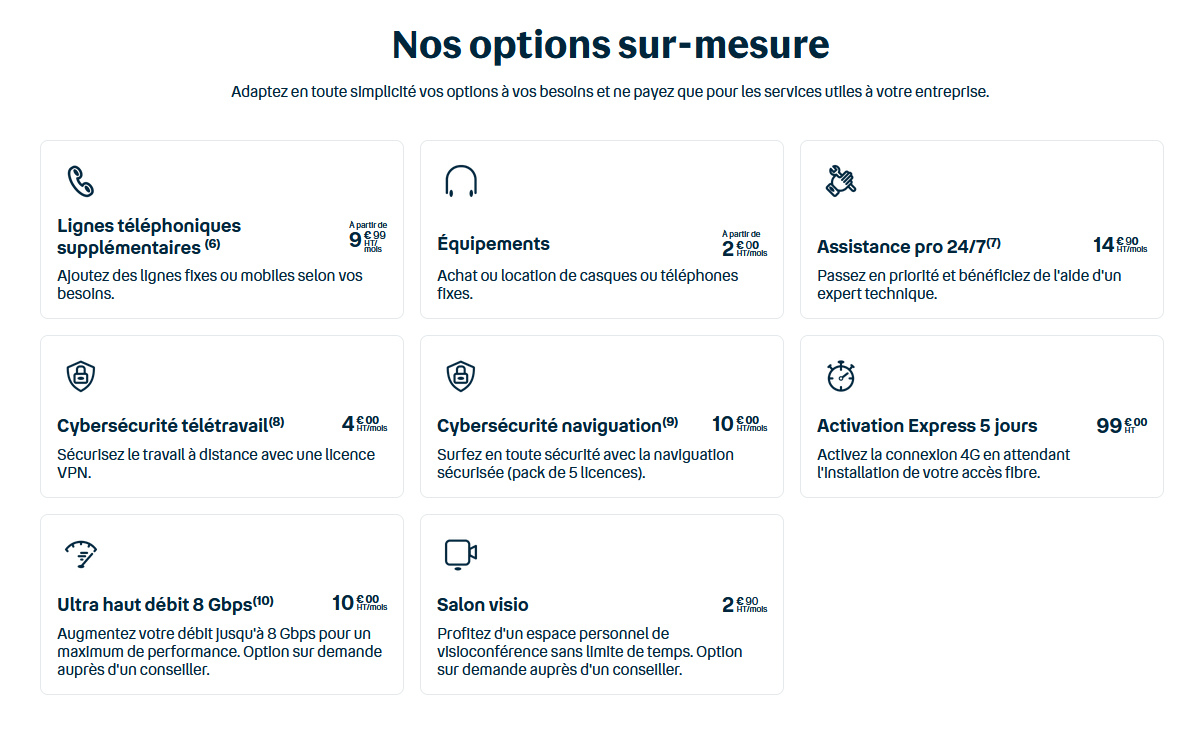Image resolution: width=1200 pixels, height=730 pixels.
Task: Click the shield lock icon for télétravail
Action: click(x=80, y=376)
